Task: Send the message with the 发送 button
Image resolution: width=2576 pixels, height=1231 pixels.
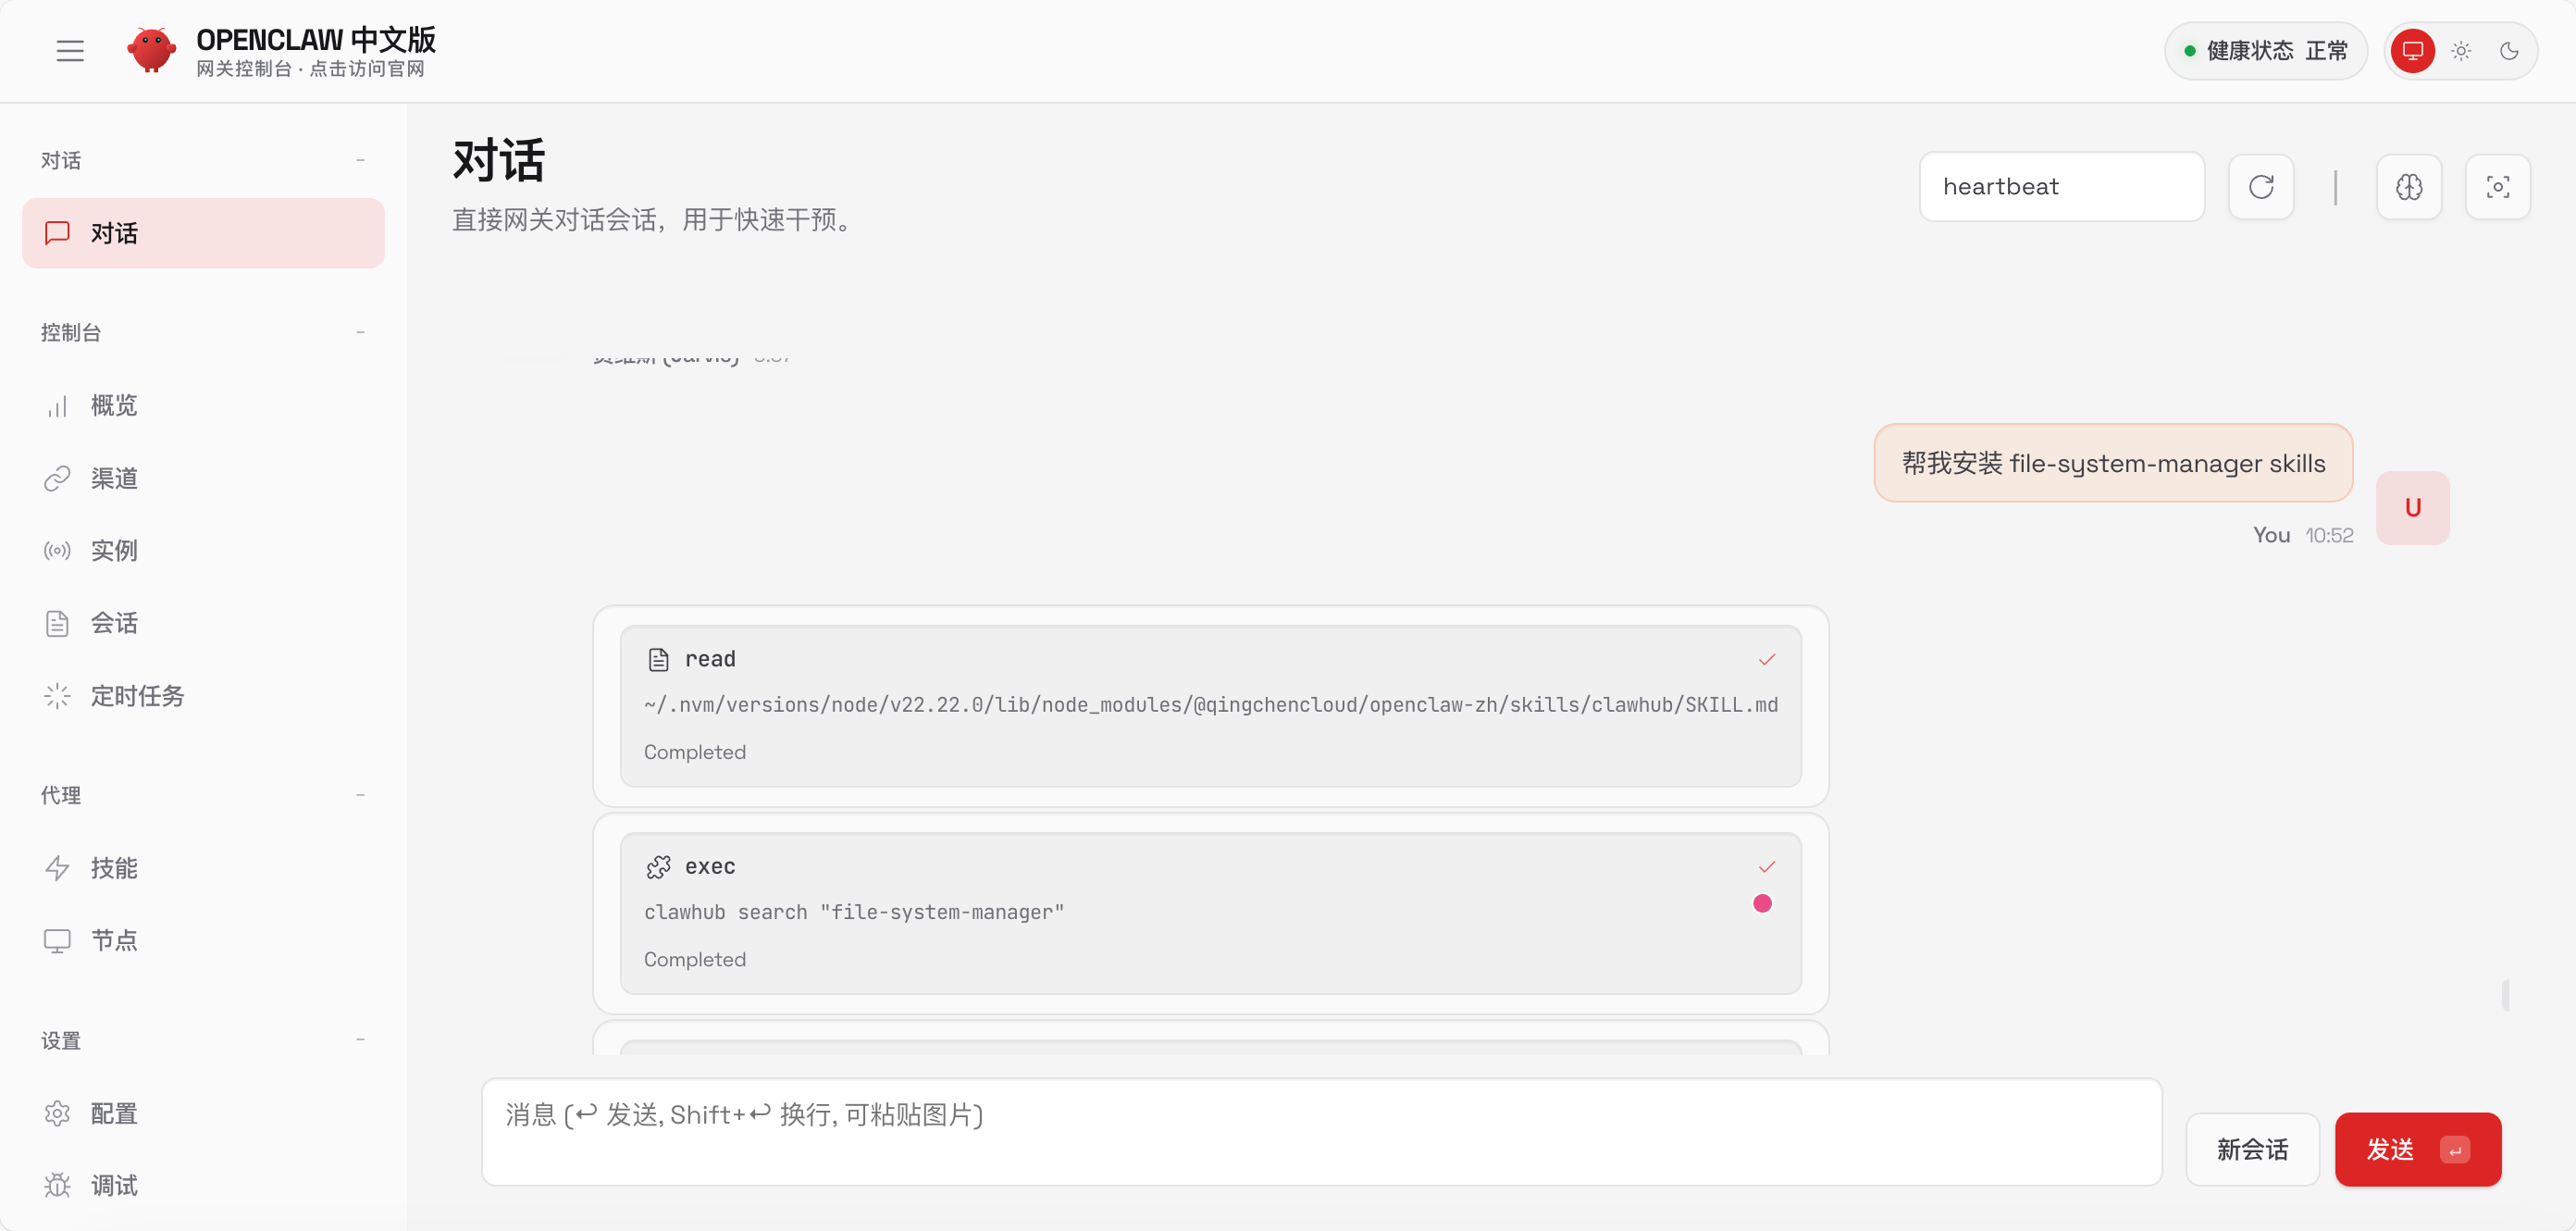Action: coord(2417,1149)
